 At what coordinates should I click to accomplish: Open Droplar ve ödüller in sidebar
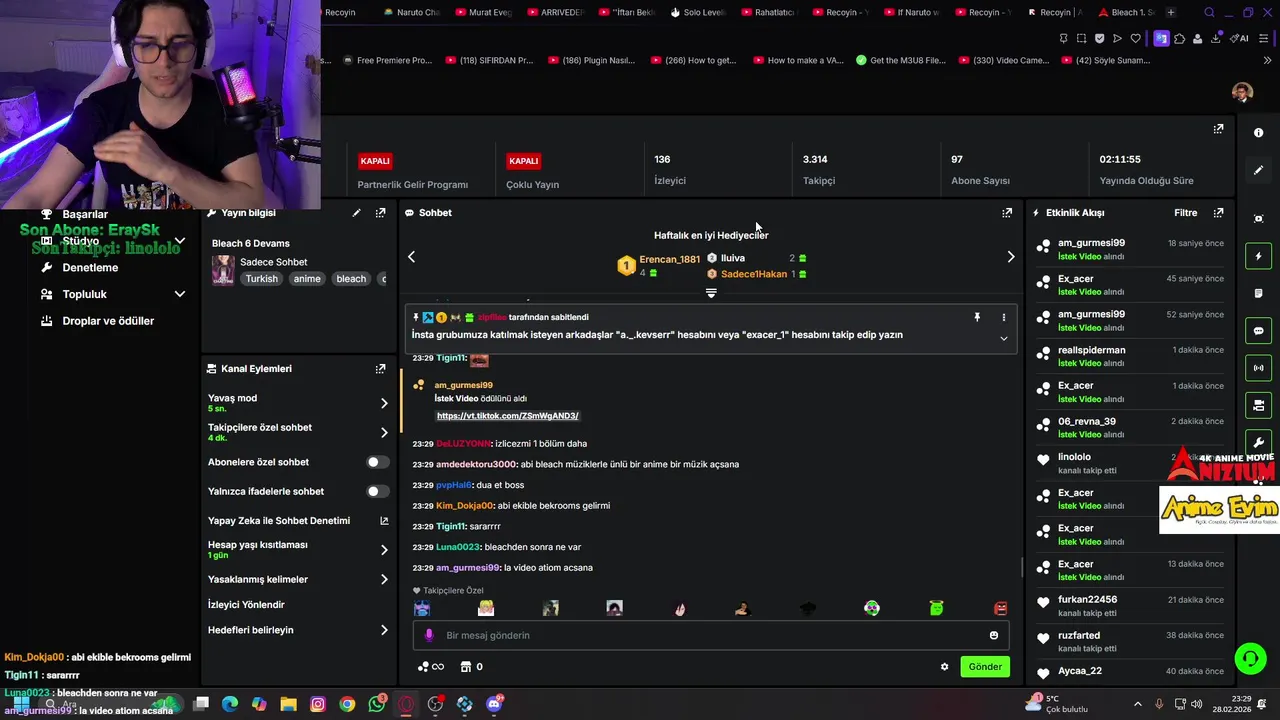click(96, 321)
